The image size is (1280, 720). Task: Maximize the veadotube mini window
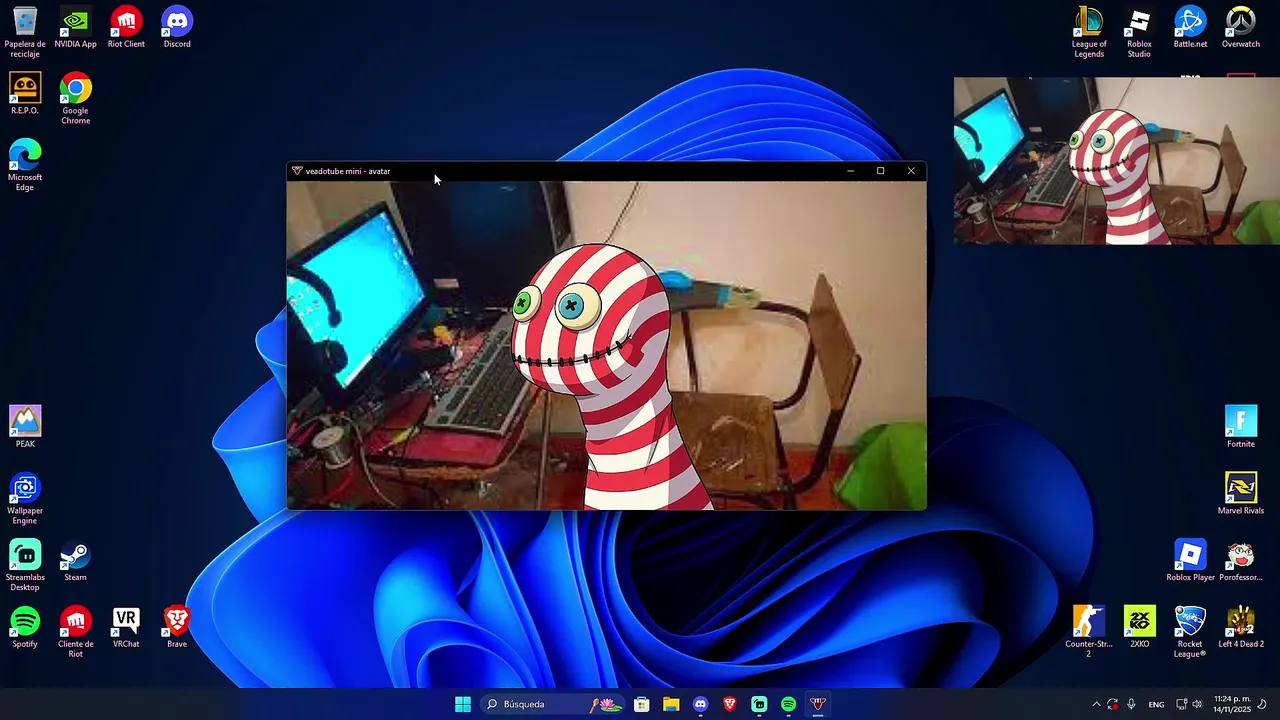tap(880, 171)
